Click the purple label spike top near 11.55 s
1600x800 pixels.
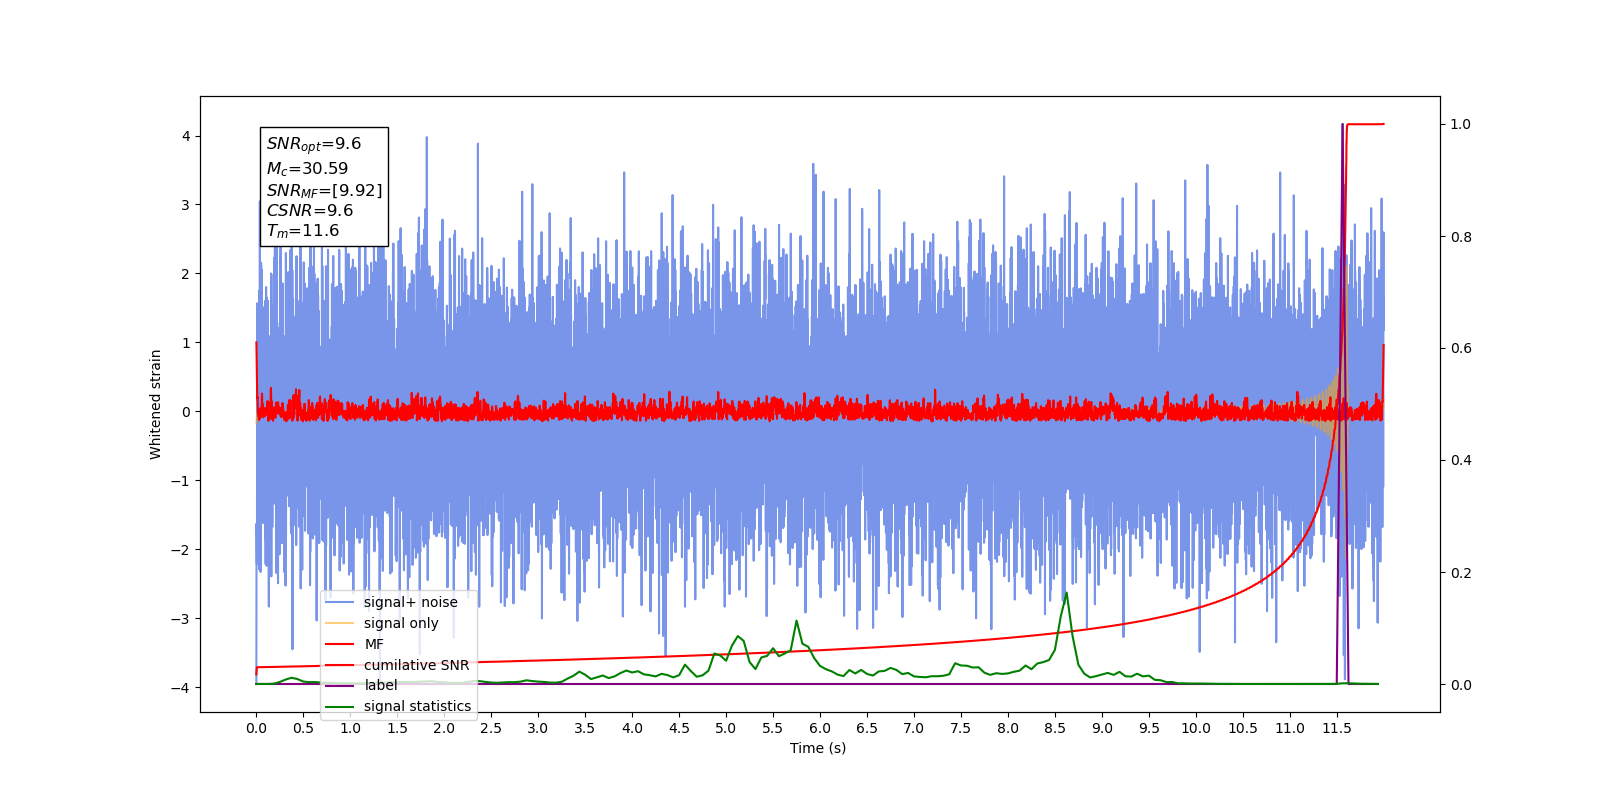(x=1342, y=125)
